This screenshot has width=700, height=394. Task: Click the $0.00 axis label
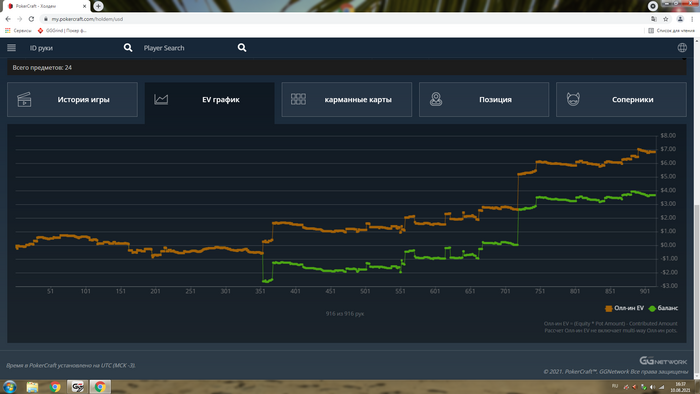pyautogui.click(x=668, y=245)
